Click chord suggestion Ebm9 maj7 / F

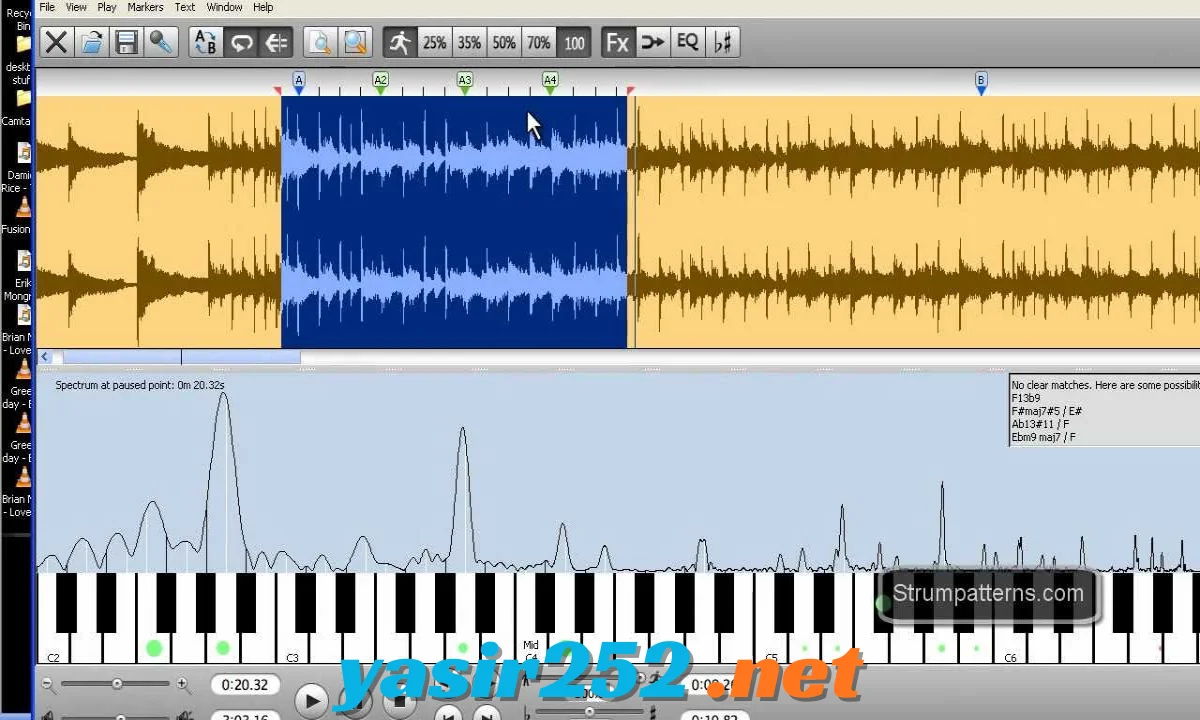tap(1044, 437)
